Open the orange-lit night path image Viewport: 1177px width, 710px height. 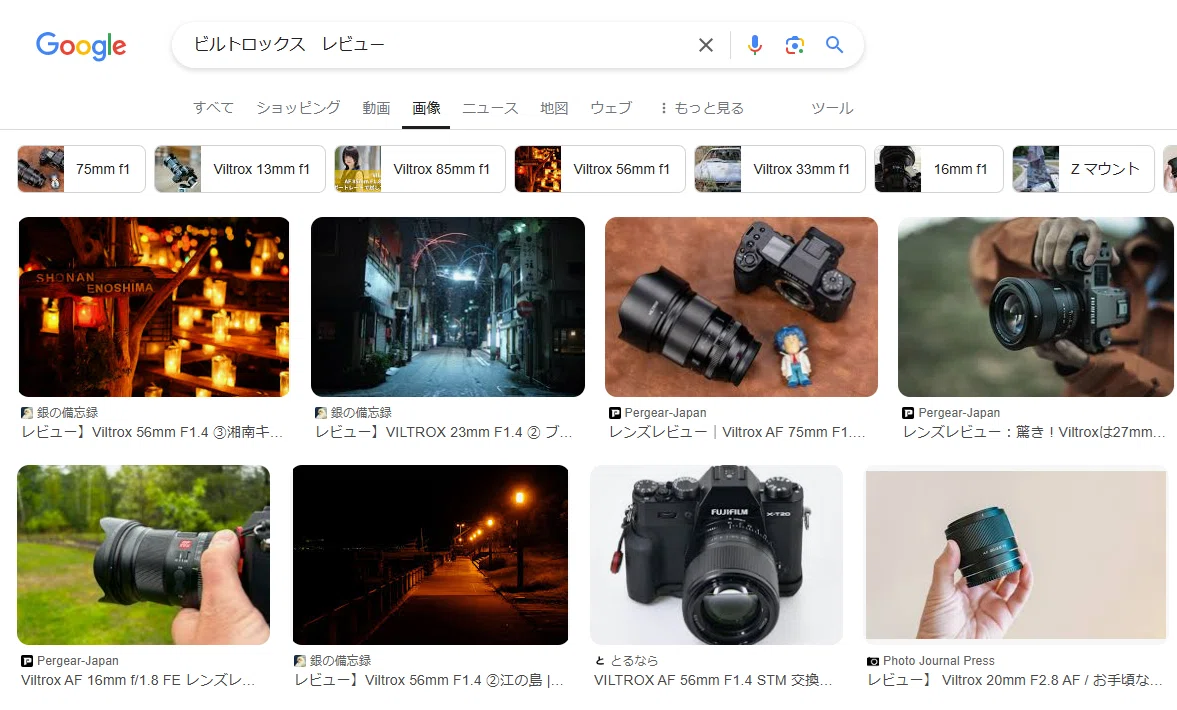[430, 555]
